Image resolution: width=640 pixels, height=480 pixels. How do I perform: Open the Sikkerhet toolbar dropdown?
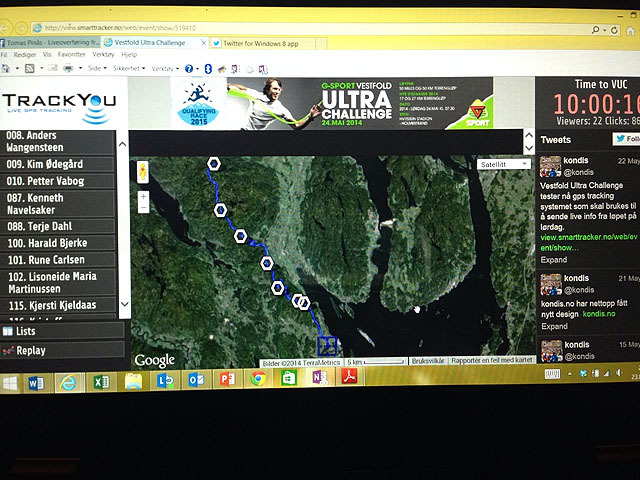coord(129,68)
